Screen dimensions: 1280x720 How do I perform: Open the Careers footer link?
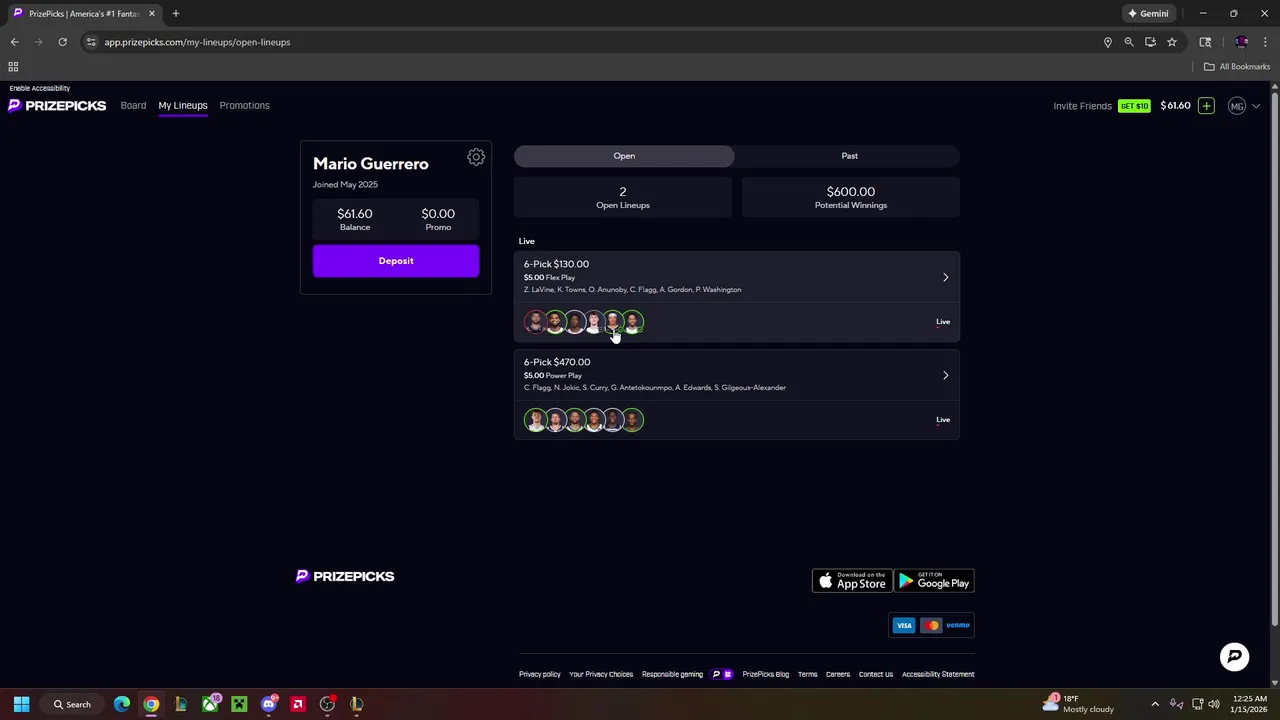click(x=838, y=674)
